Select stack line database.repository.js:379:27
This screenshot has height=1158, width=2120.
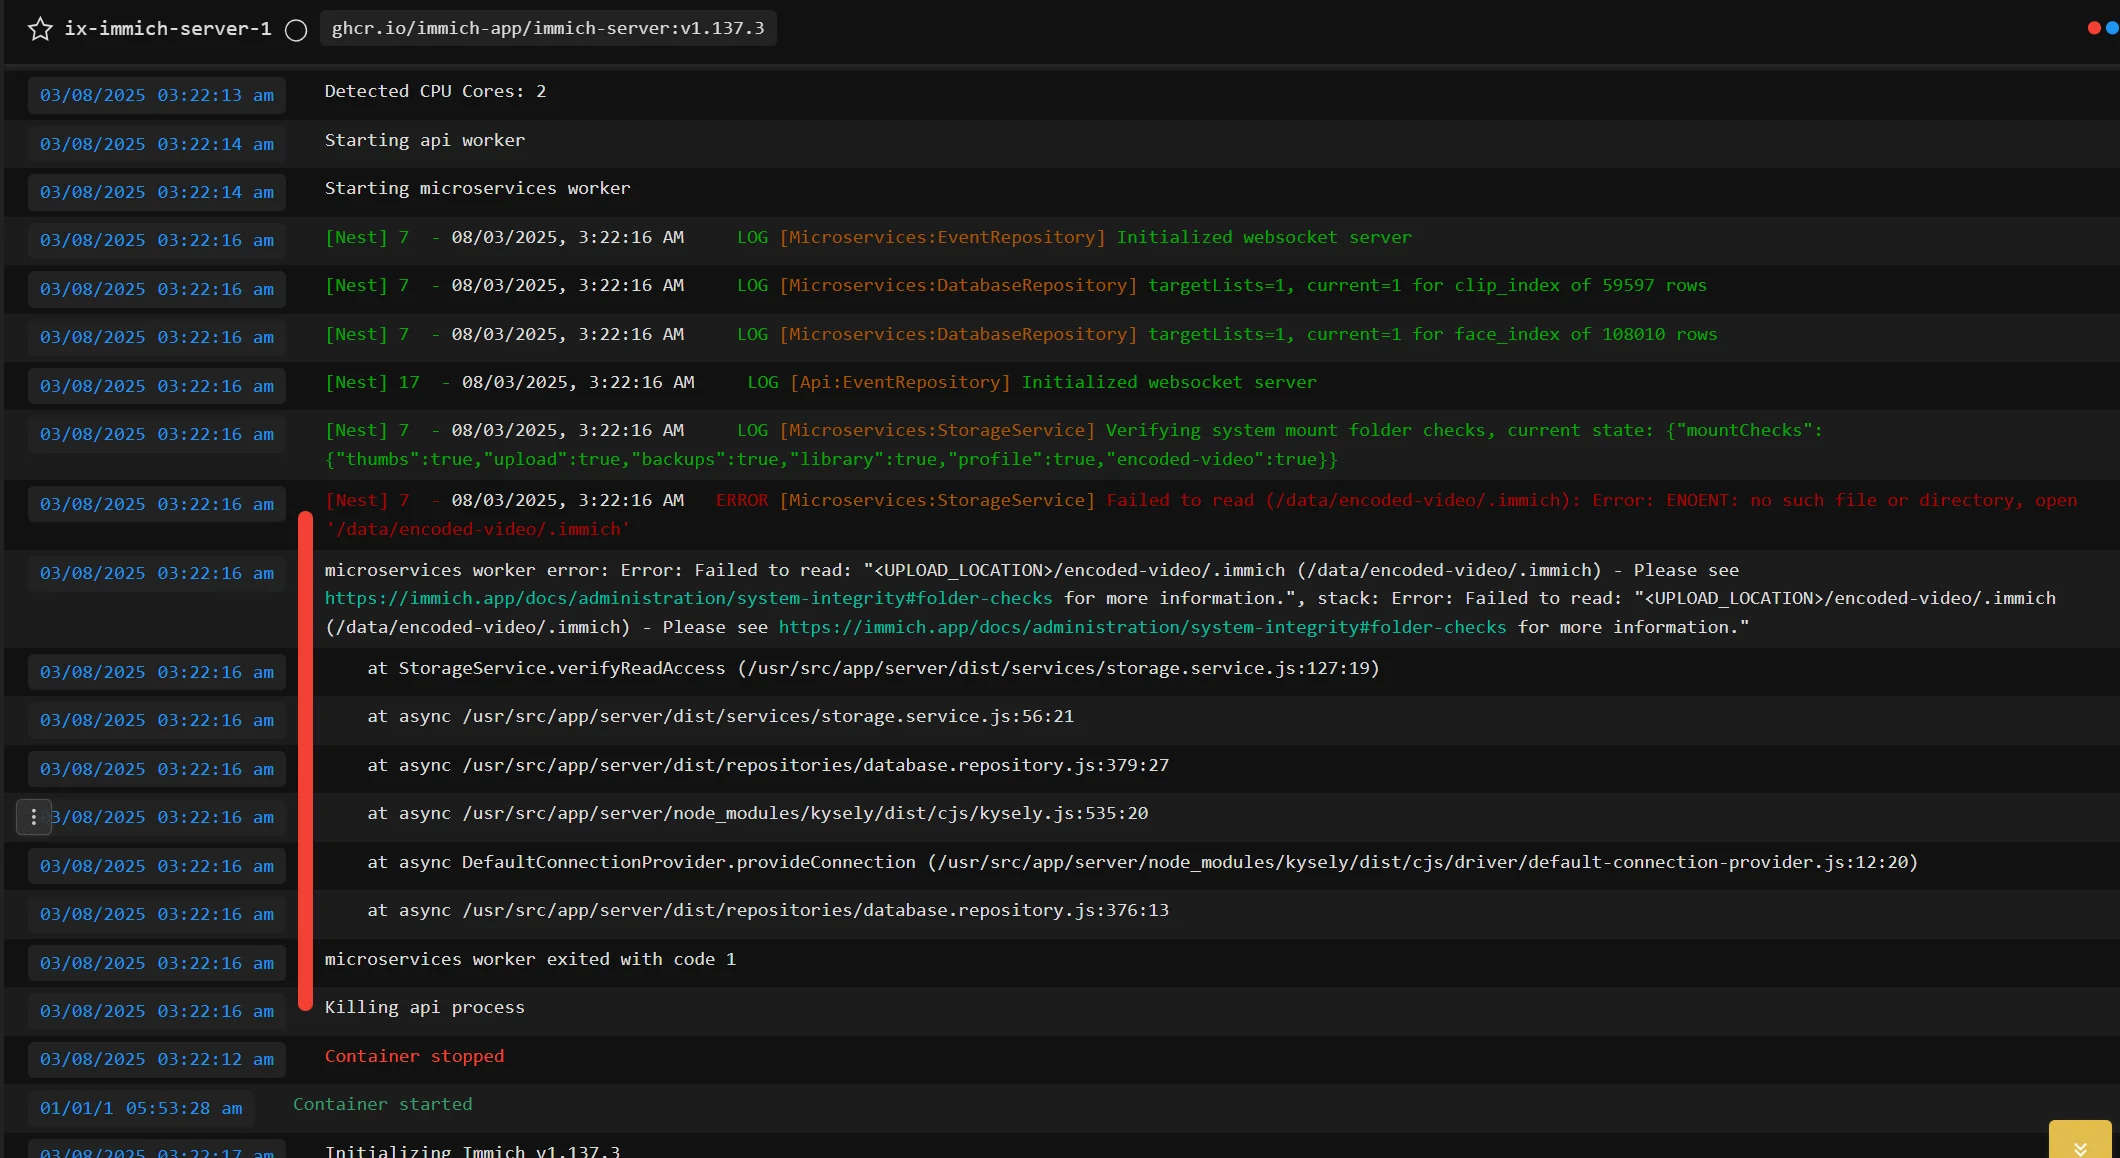768,765
